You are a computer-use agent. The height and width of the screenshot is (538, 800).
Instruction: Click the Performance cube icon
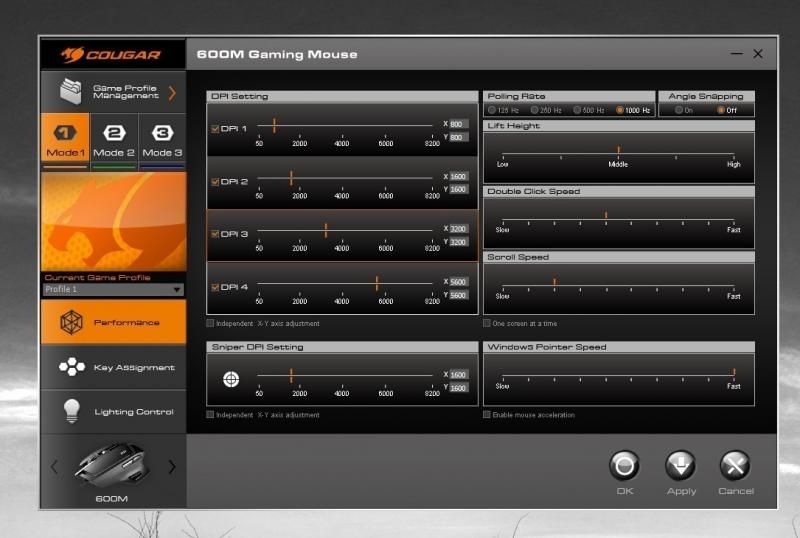(71, 322)
